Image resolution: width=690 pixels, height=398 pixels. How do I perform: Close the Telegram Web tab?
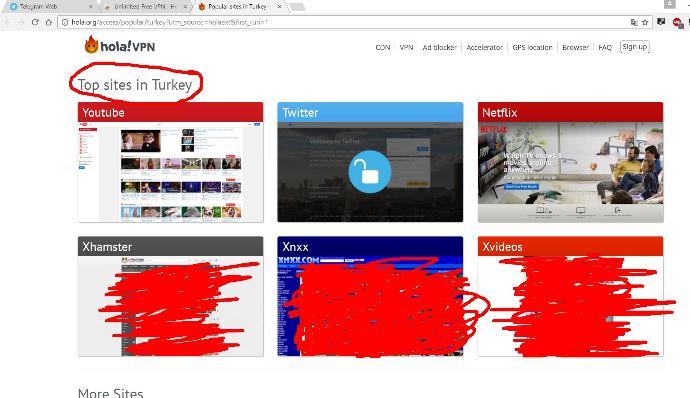(91, 7)
